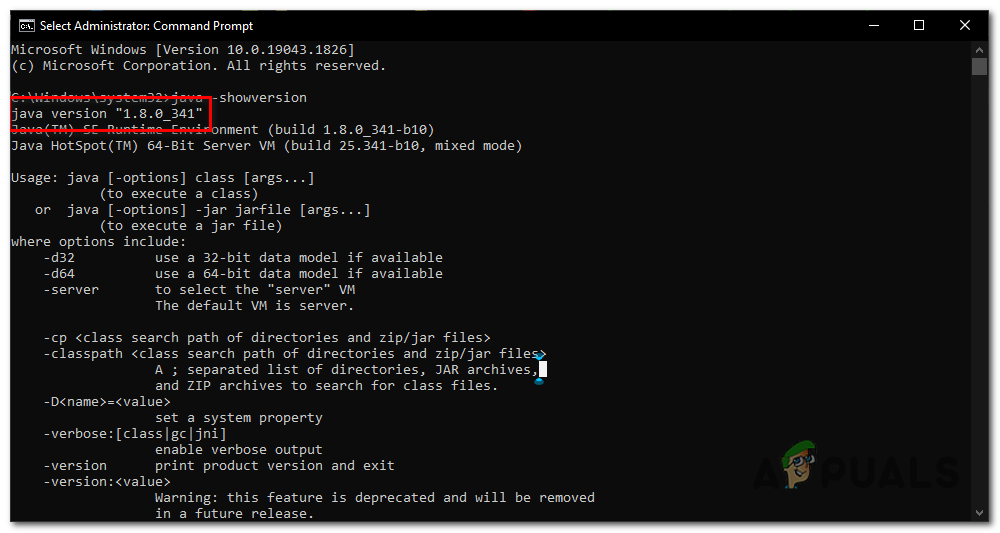Click the Microsoft Windows version line
1000x533 pixels.
pos(182,50)
